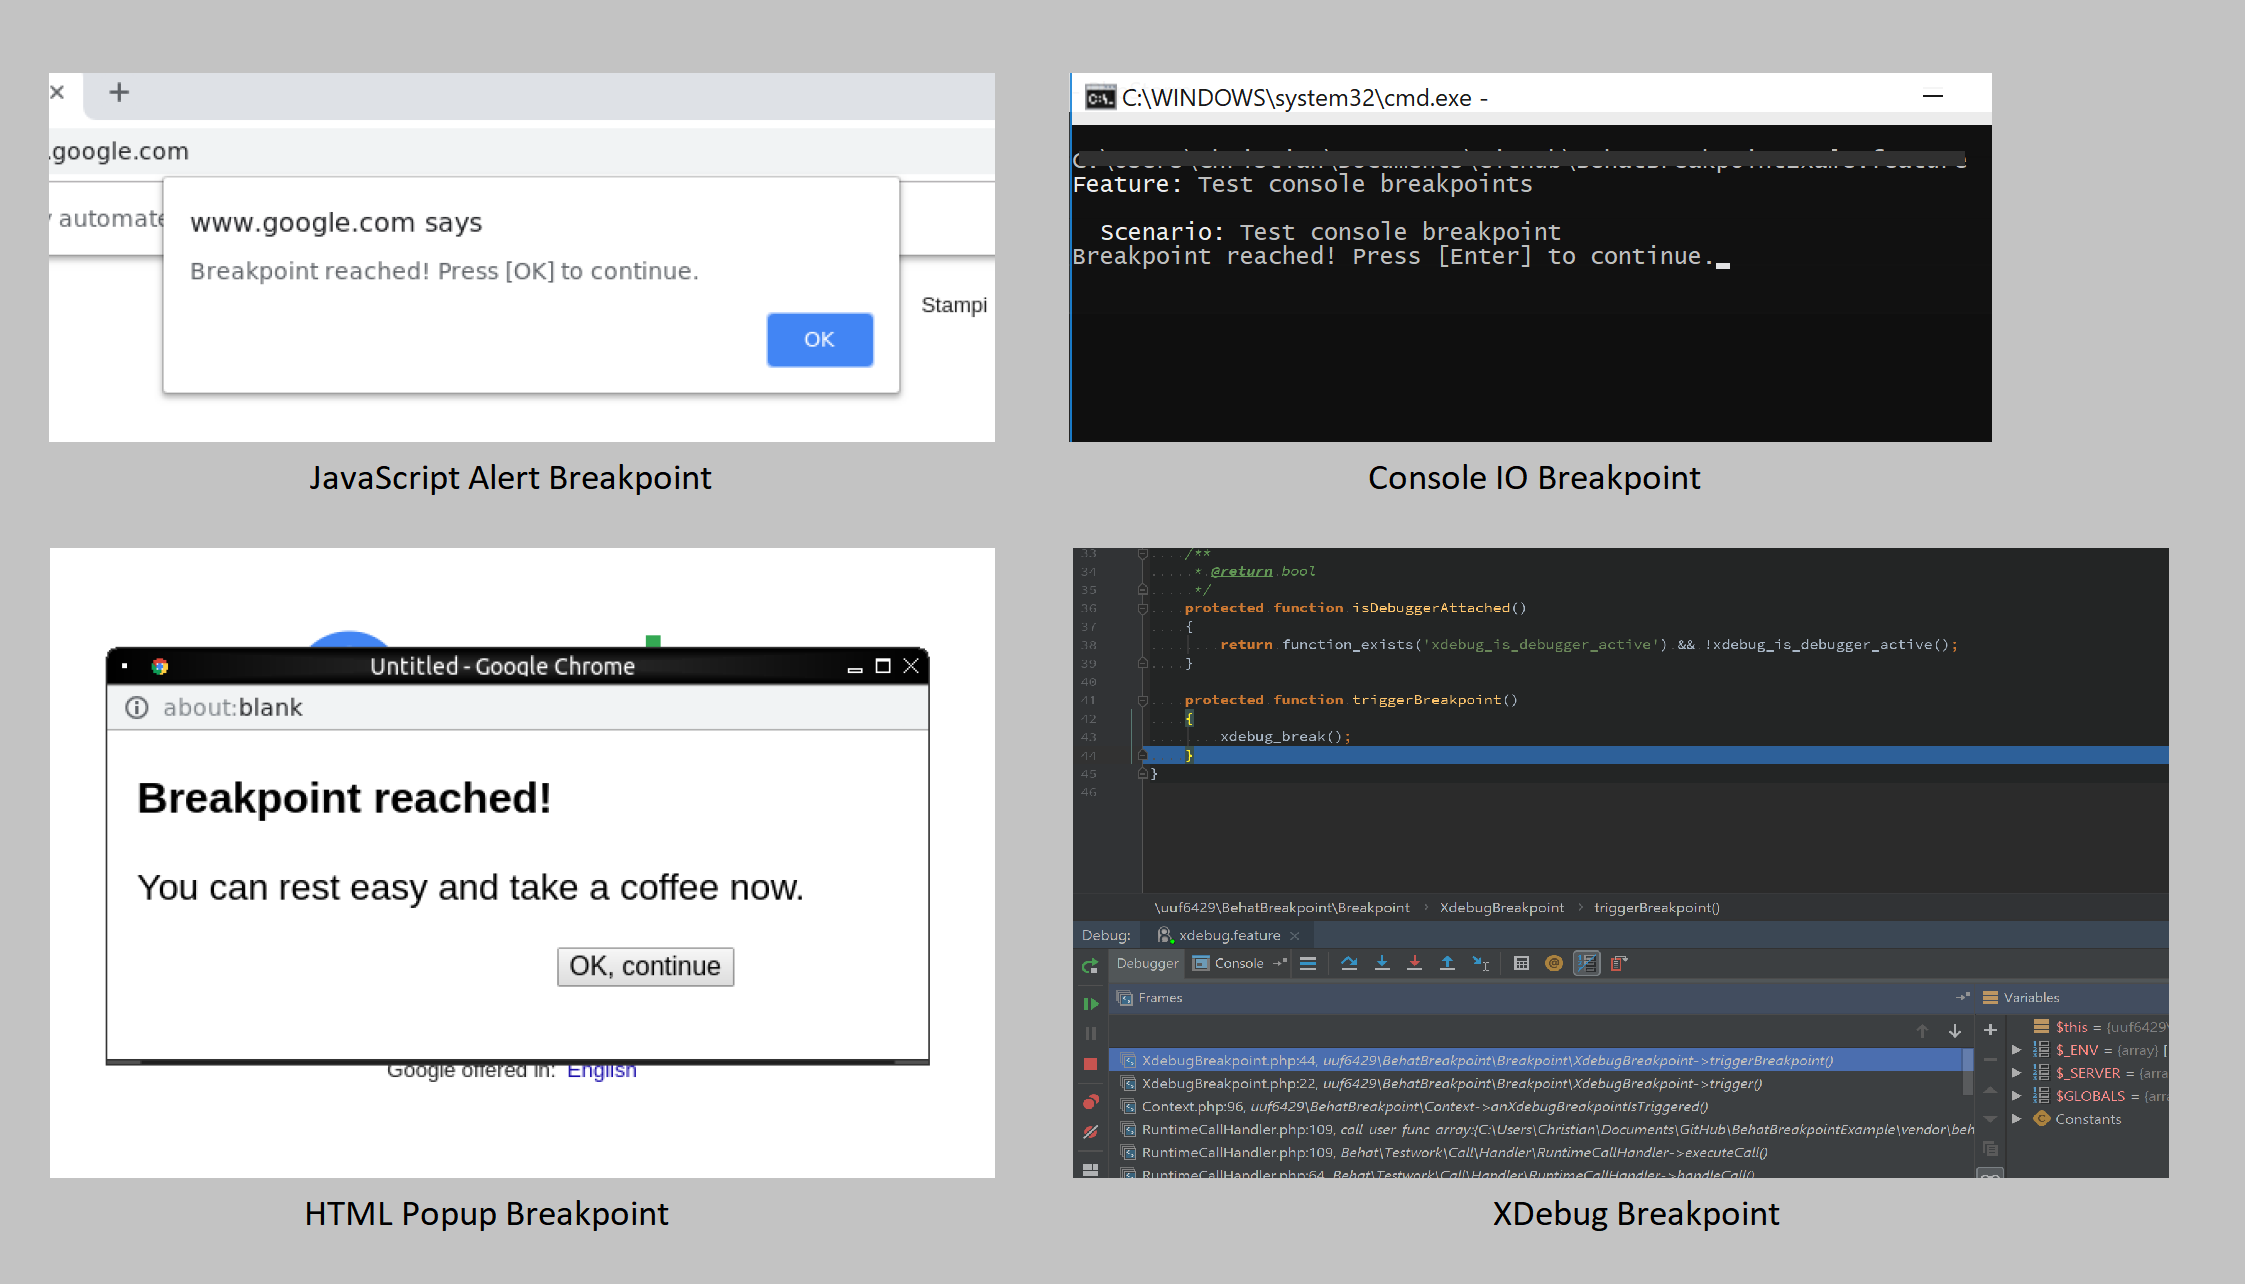Open the Evaluate Expression calculator icon
This screenshot has height=1284, width=2245.
[1521, 963]
